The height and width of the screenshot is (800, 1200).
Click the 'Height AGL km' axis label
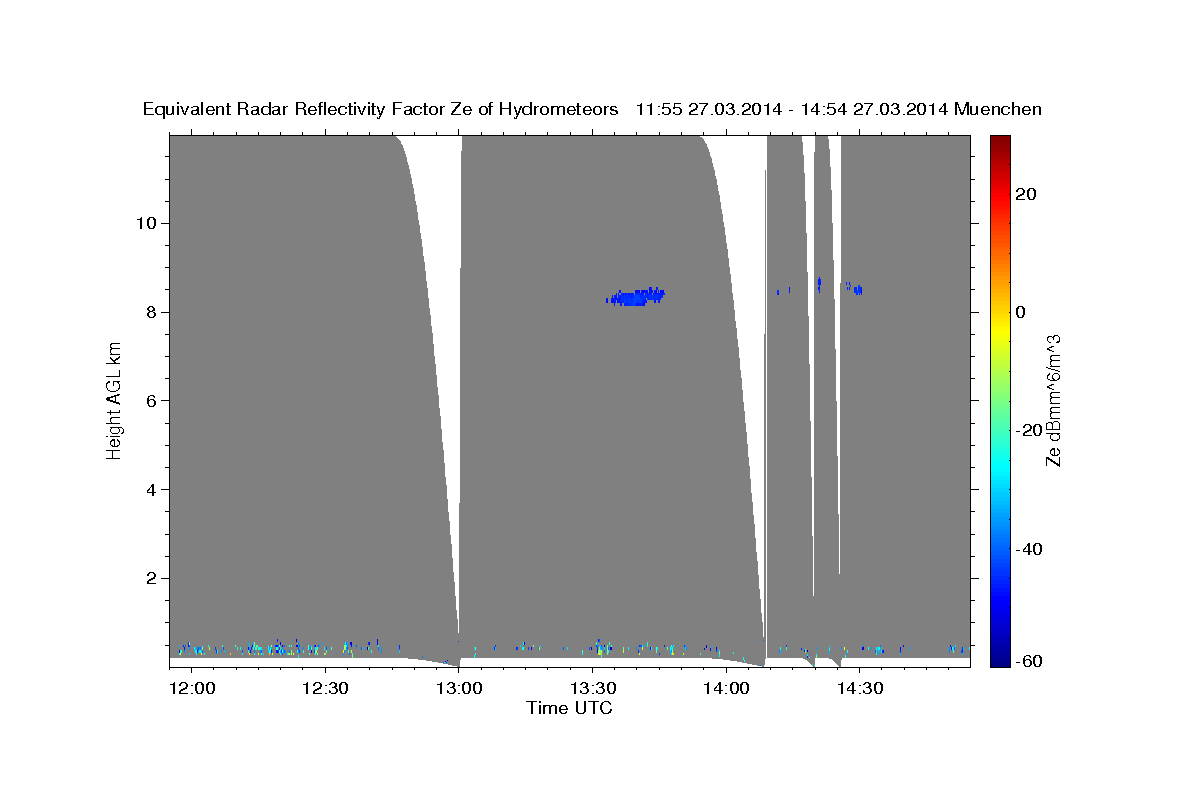(x=114, y=400)
